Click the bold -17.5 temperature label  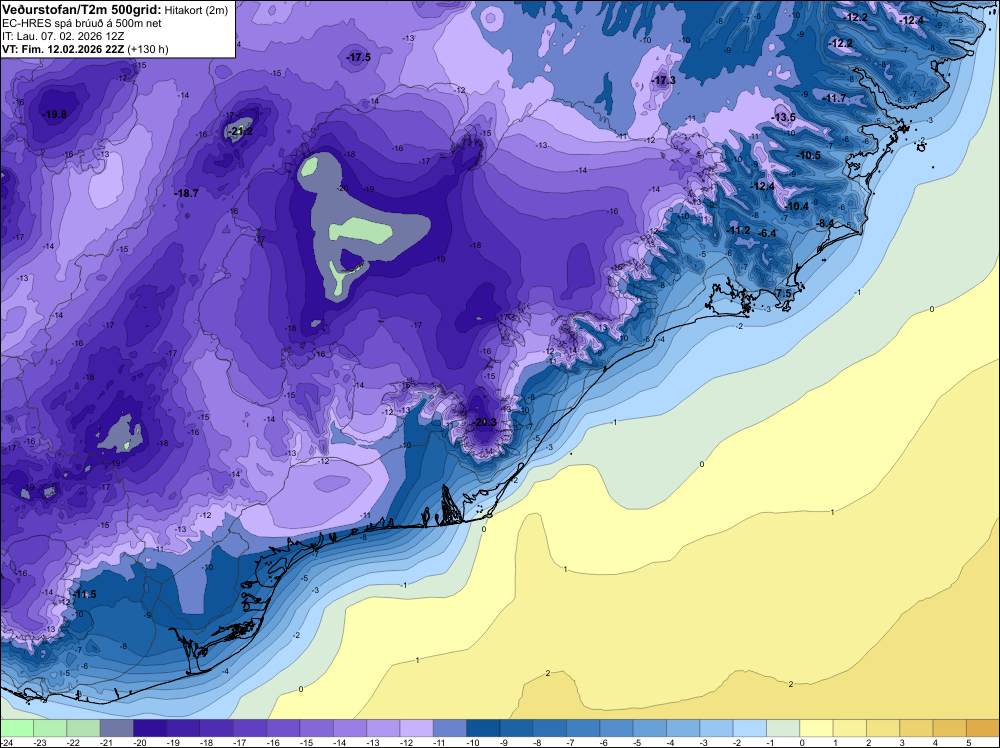358,57
